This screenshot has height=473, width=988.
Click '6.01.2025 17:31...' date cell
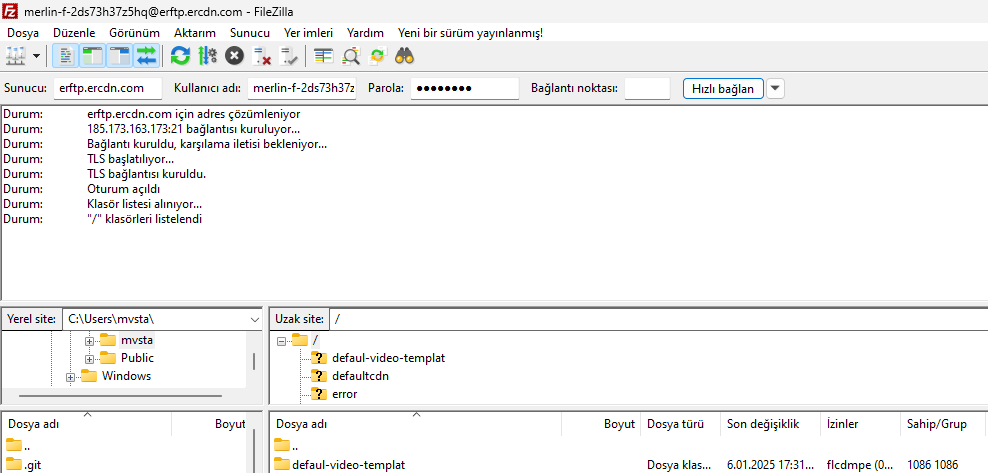pos(771,465)
